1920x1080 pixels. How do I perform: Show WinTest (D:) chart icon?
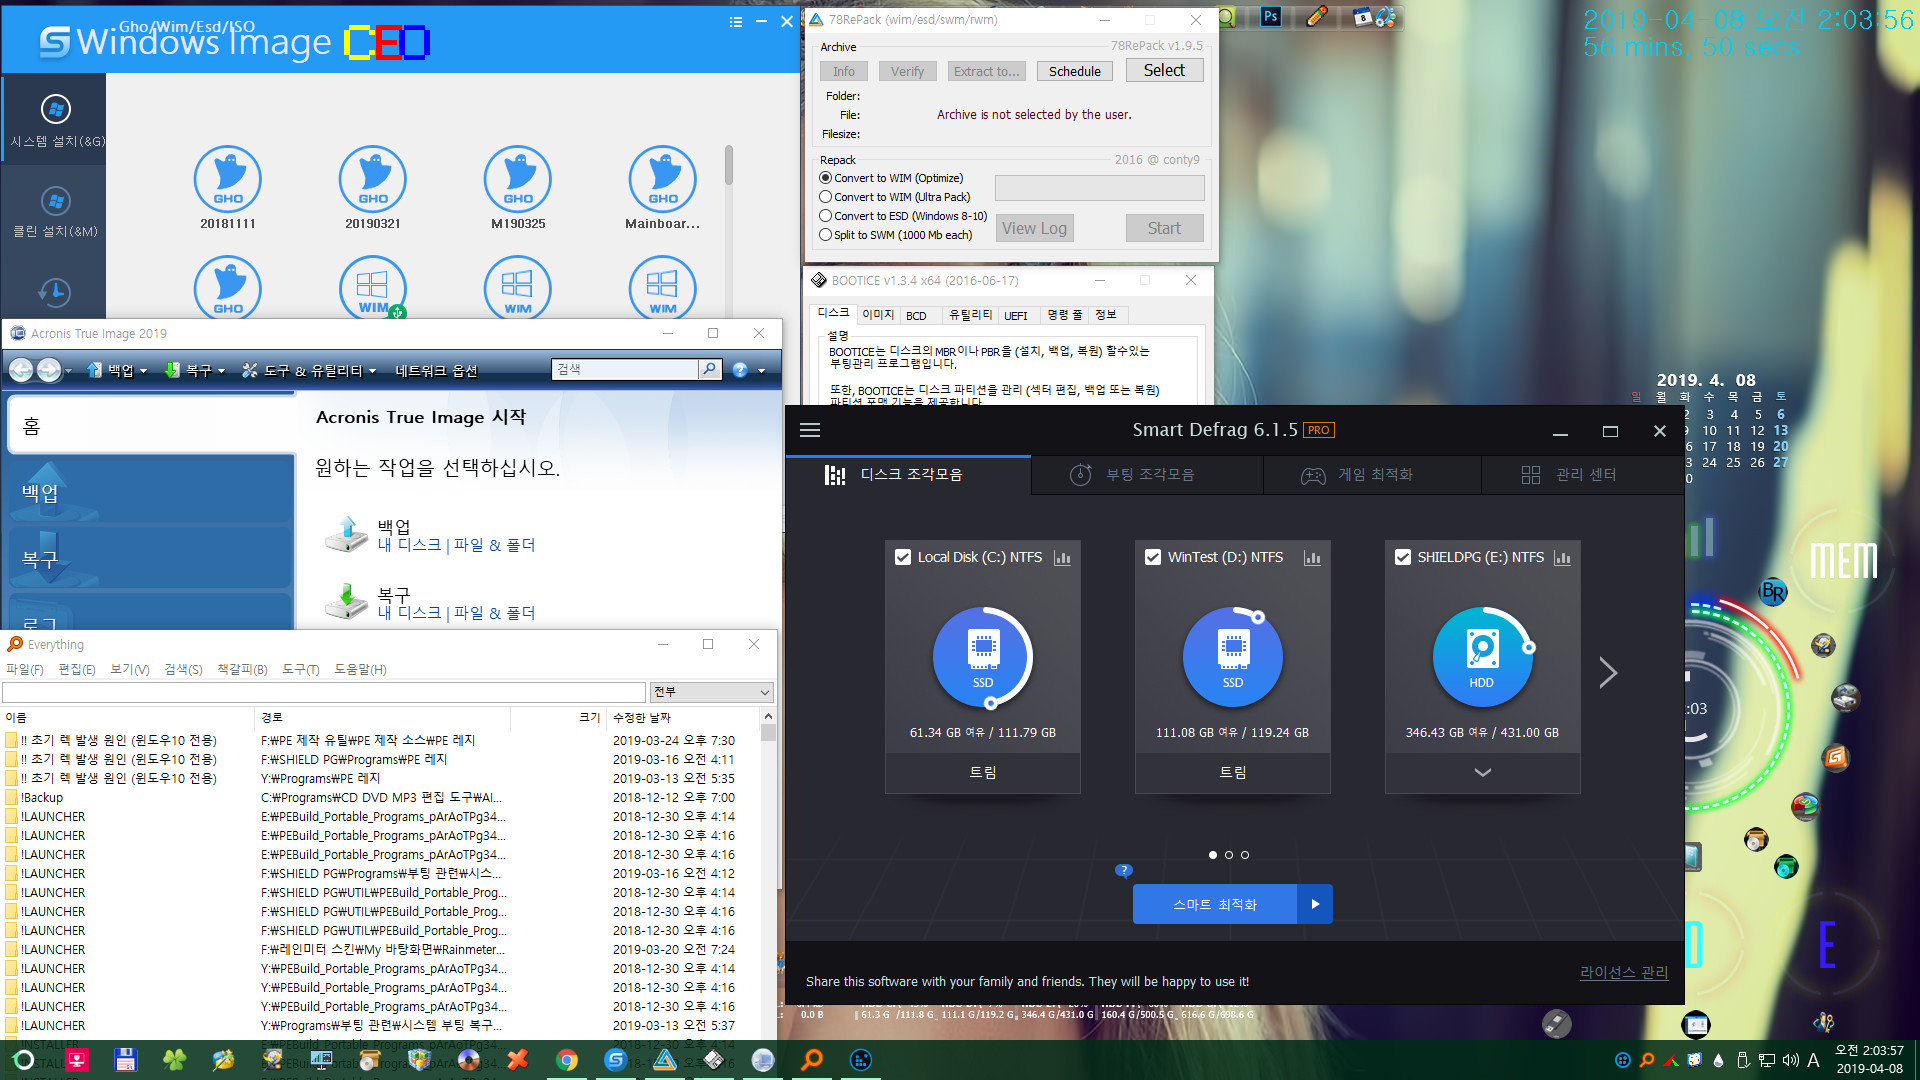coord(1312,558)
